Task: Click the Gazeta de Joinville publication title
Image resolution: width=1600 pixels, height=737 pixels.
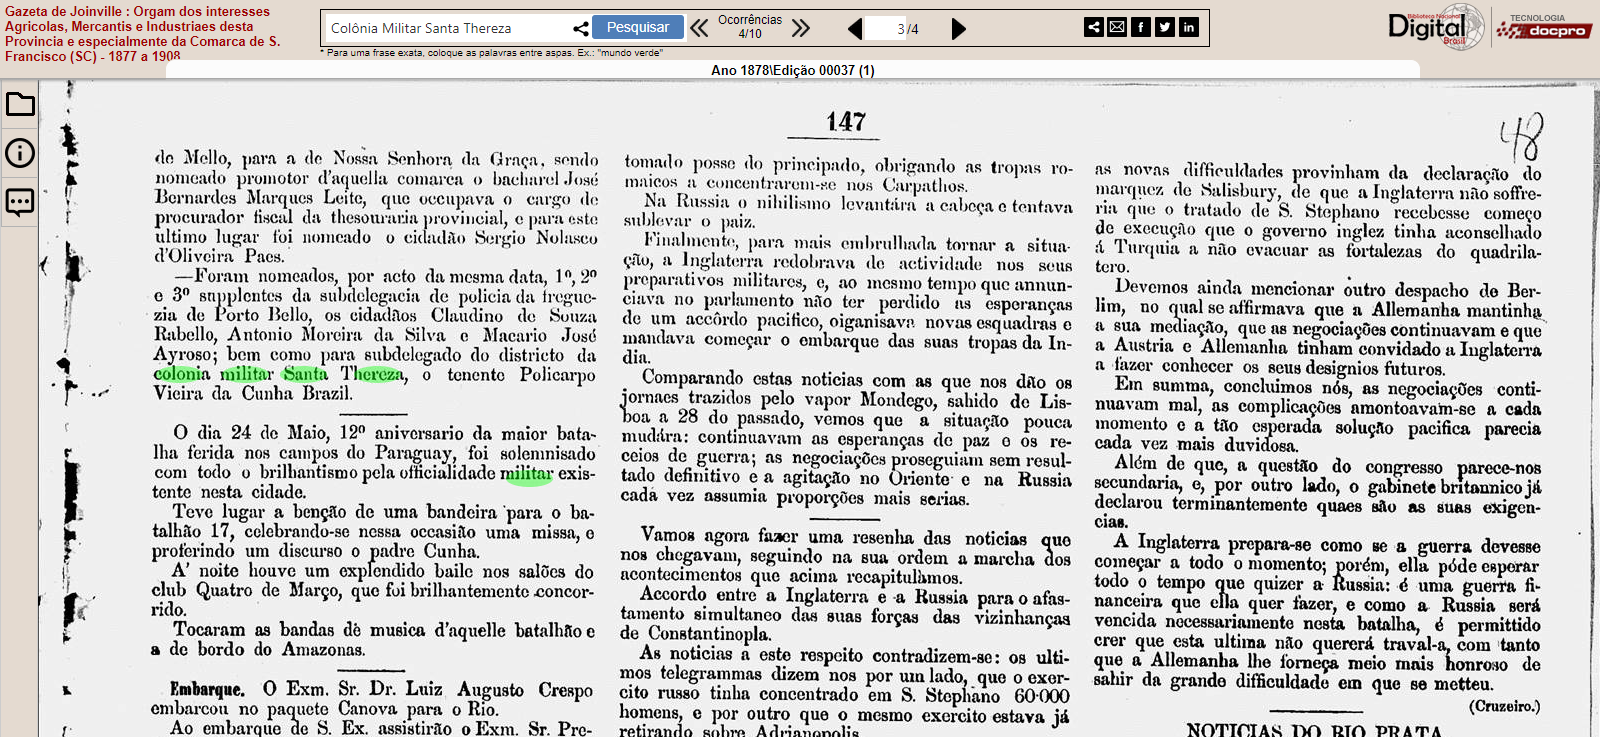Action: pyautogui.click(x=143, y=34)
